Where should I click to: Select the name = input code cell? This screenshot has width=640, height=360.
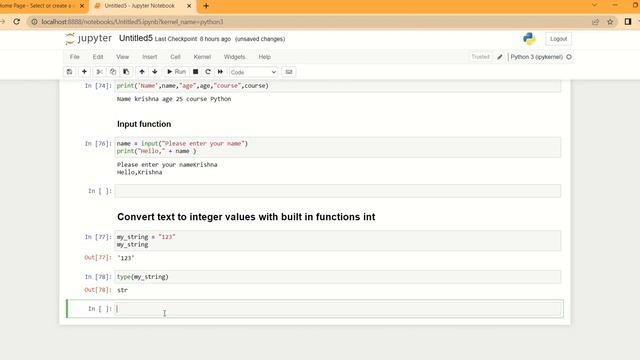coord(338,147)
